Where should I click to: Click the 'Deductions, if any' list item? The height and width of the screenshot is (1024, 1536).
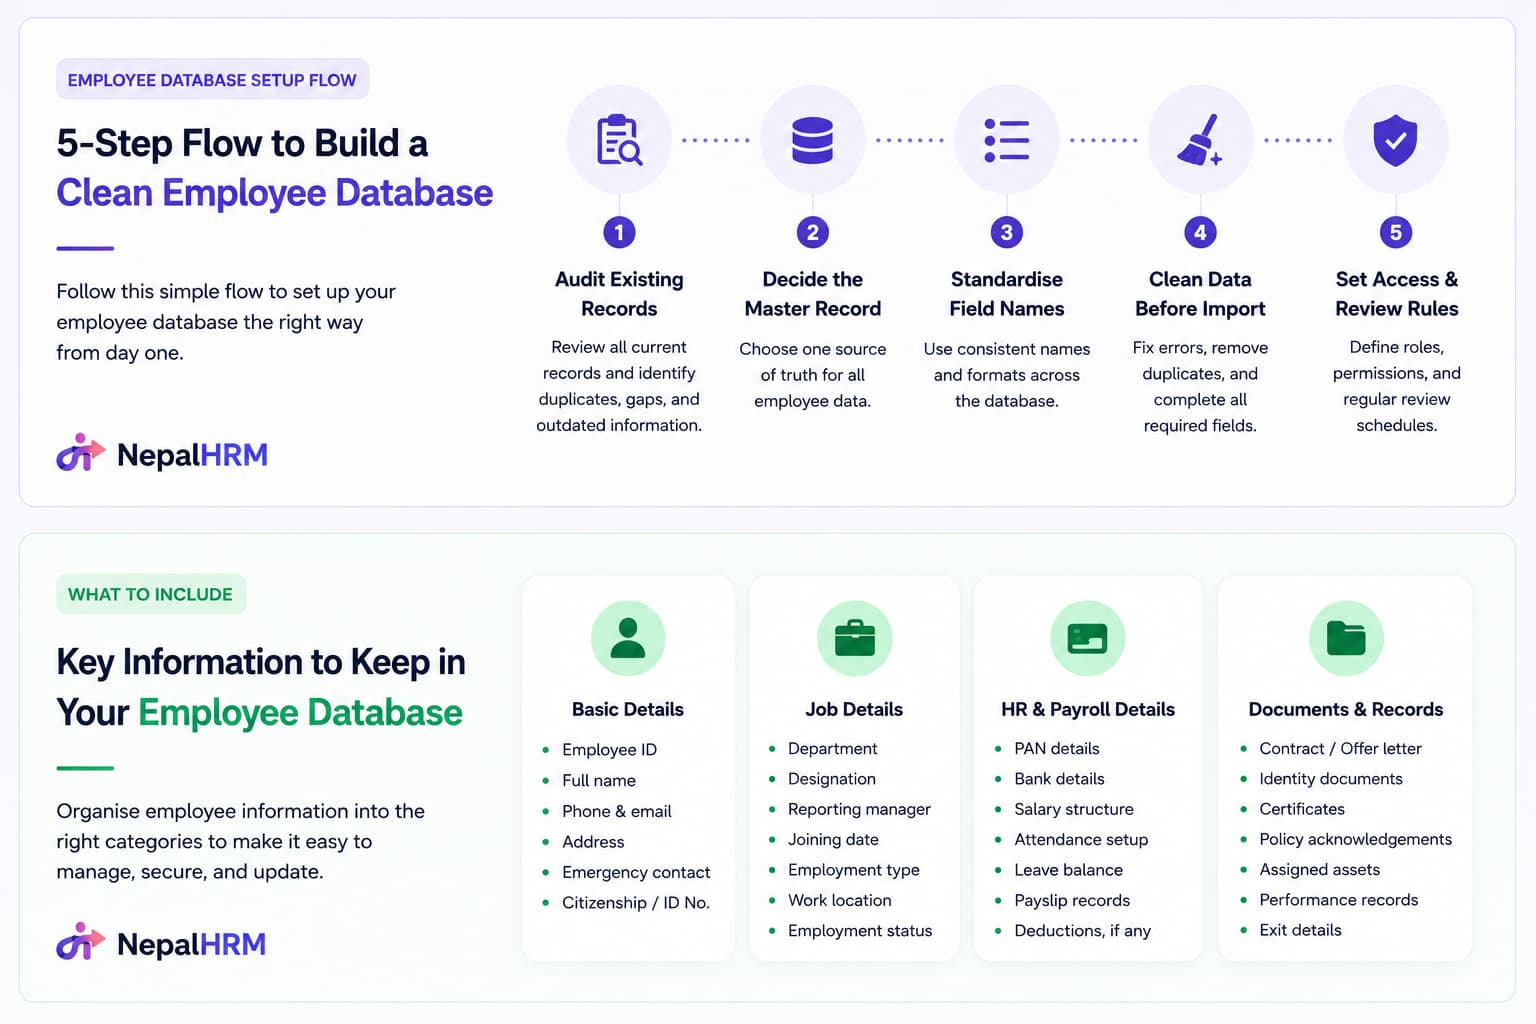point(1082,930)
